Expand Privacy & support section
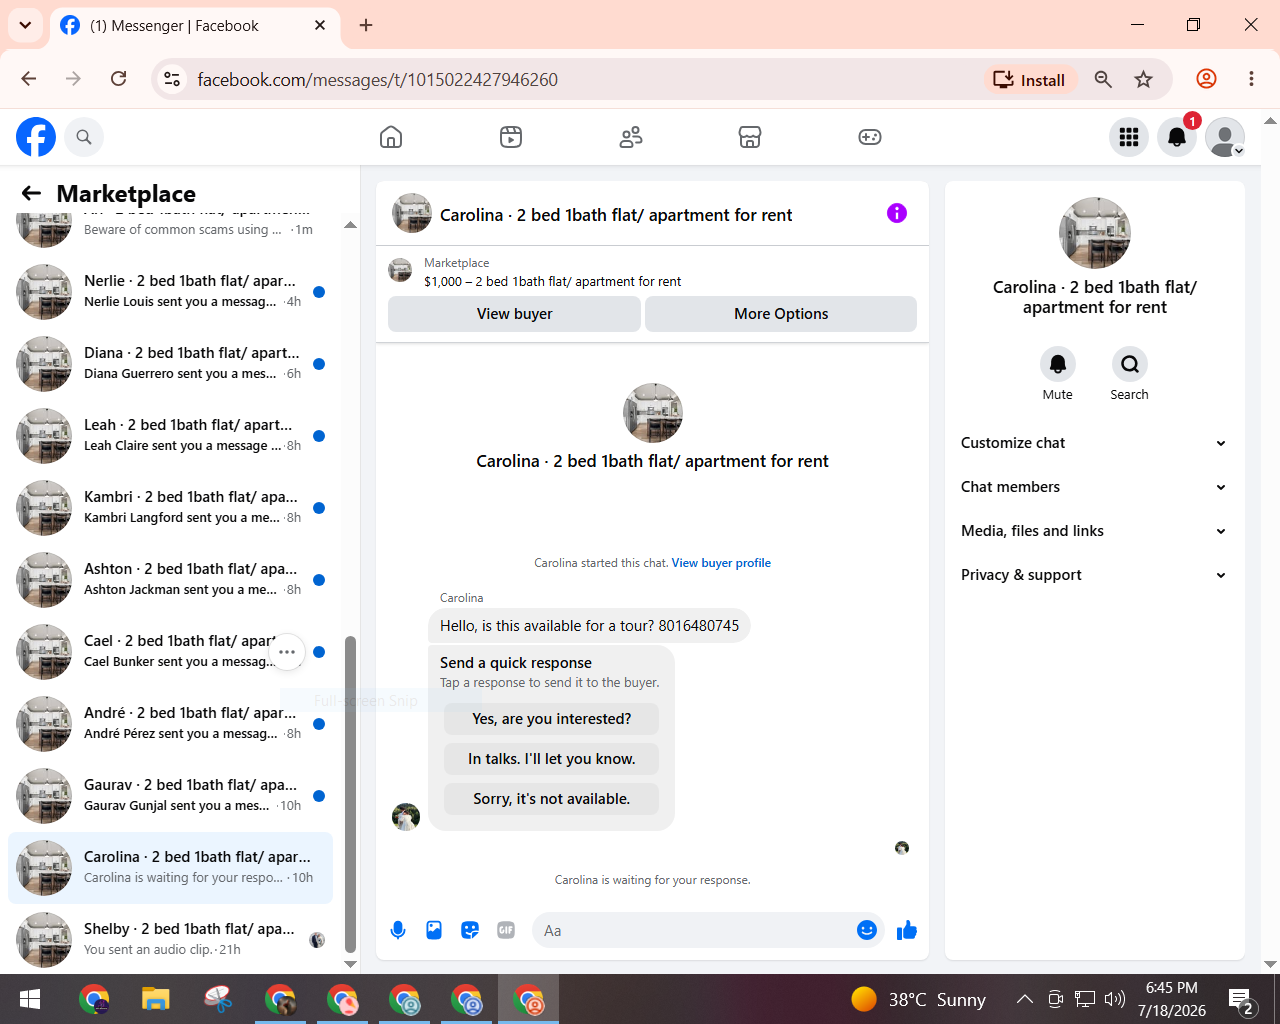Image resolution: width=1280 pixels, height=1024 pixels. 1094,575
